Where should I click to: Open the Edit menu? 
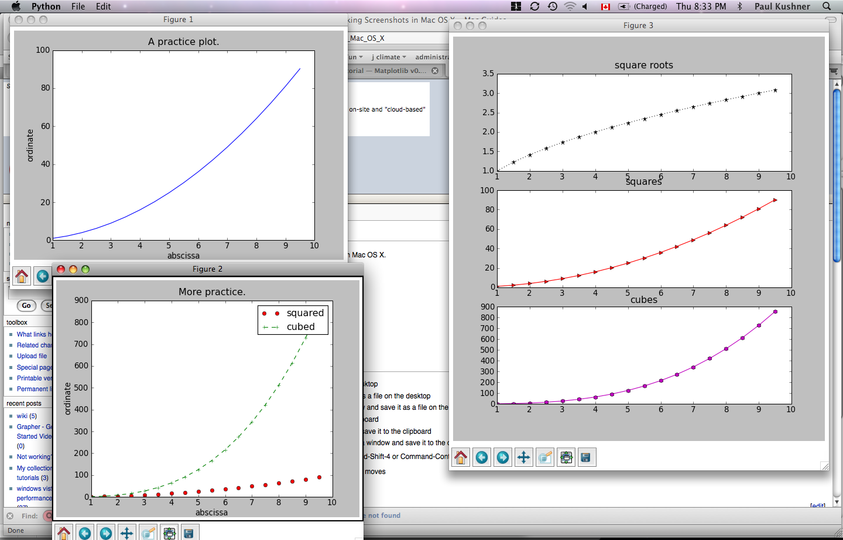click(x=103, y=6)
